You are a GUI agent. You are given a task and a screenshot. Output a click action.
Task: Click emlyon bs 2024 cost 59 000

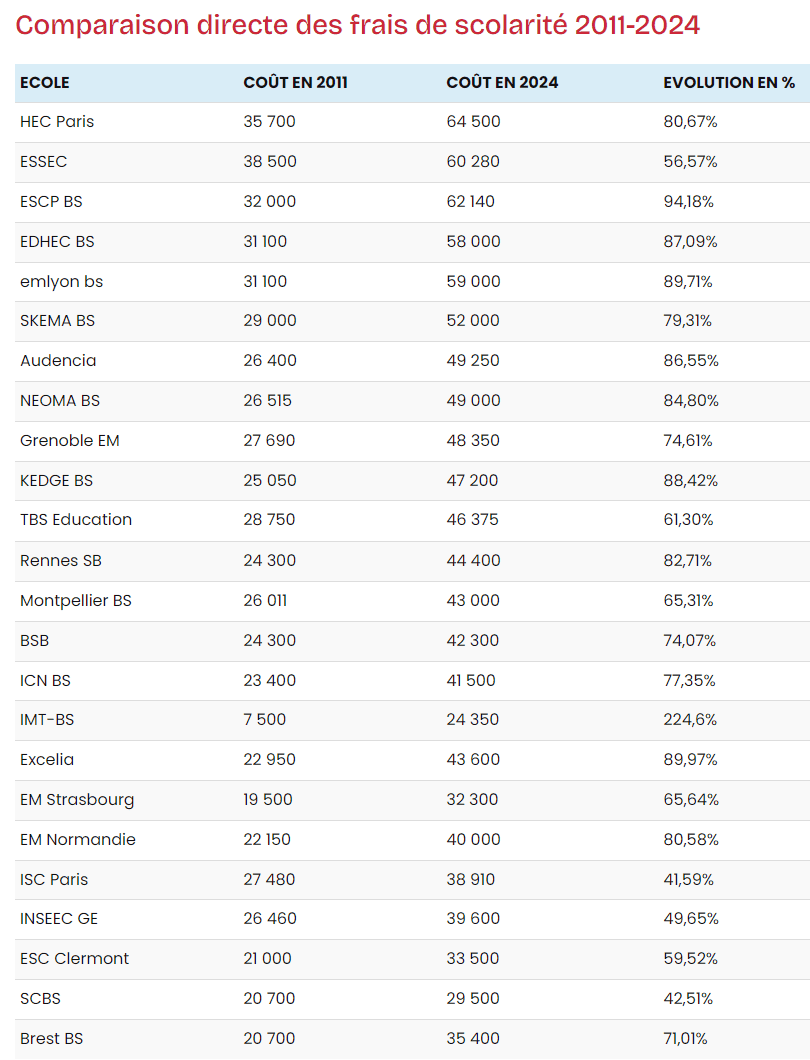point(473,281)
